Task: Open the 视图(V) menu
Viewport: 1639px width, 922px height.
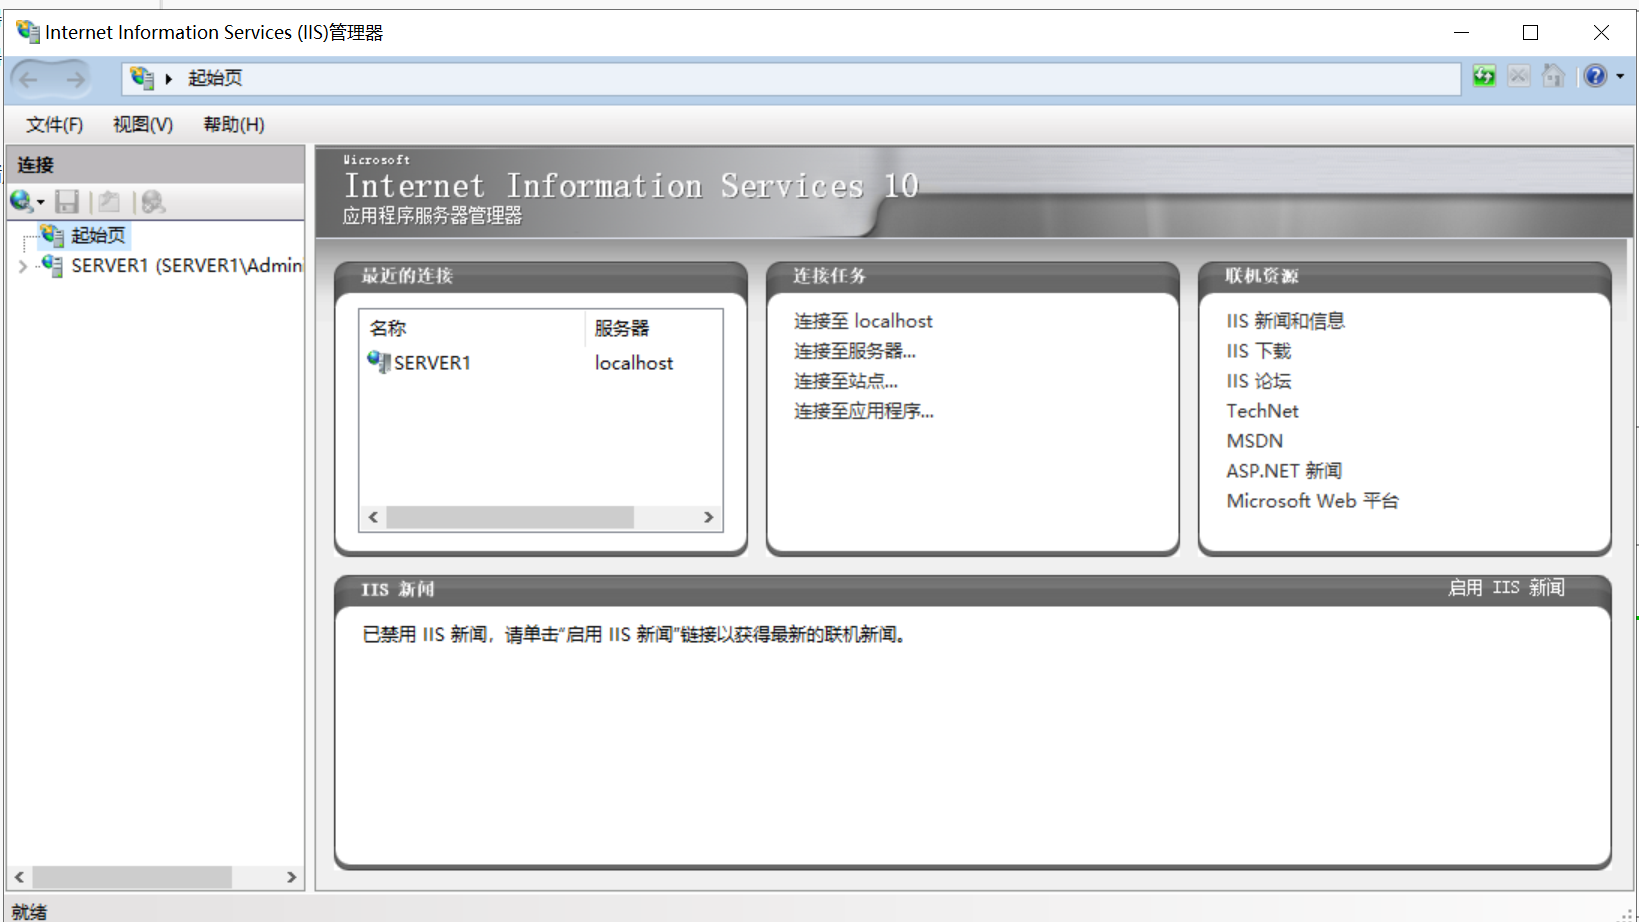Action: pos(143,124)
